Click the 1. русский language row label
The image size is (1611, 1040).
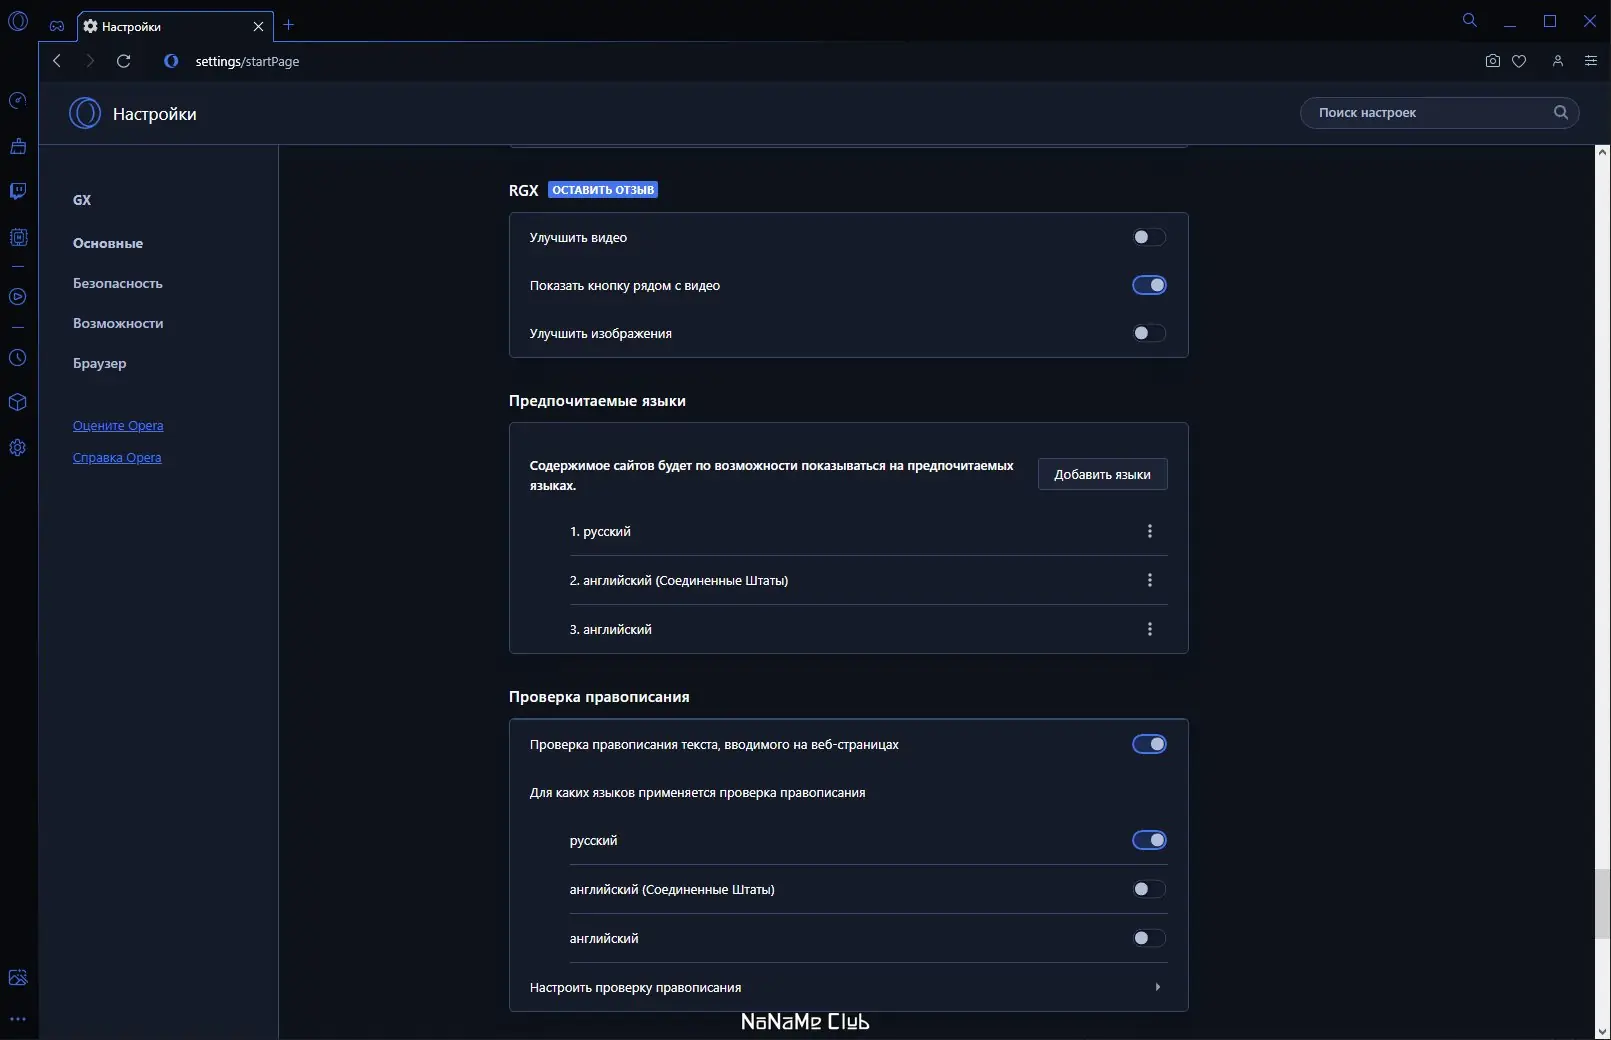600,532
